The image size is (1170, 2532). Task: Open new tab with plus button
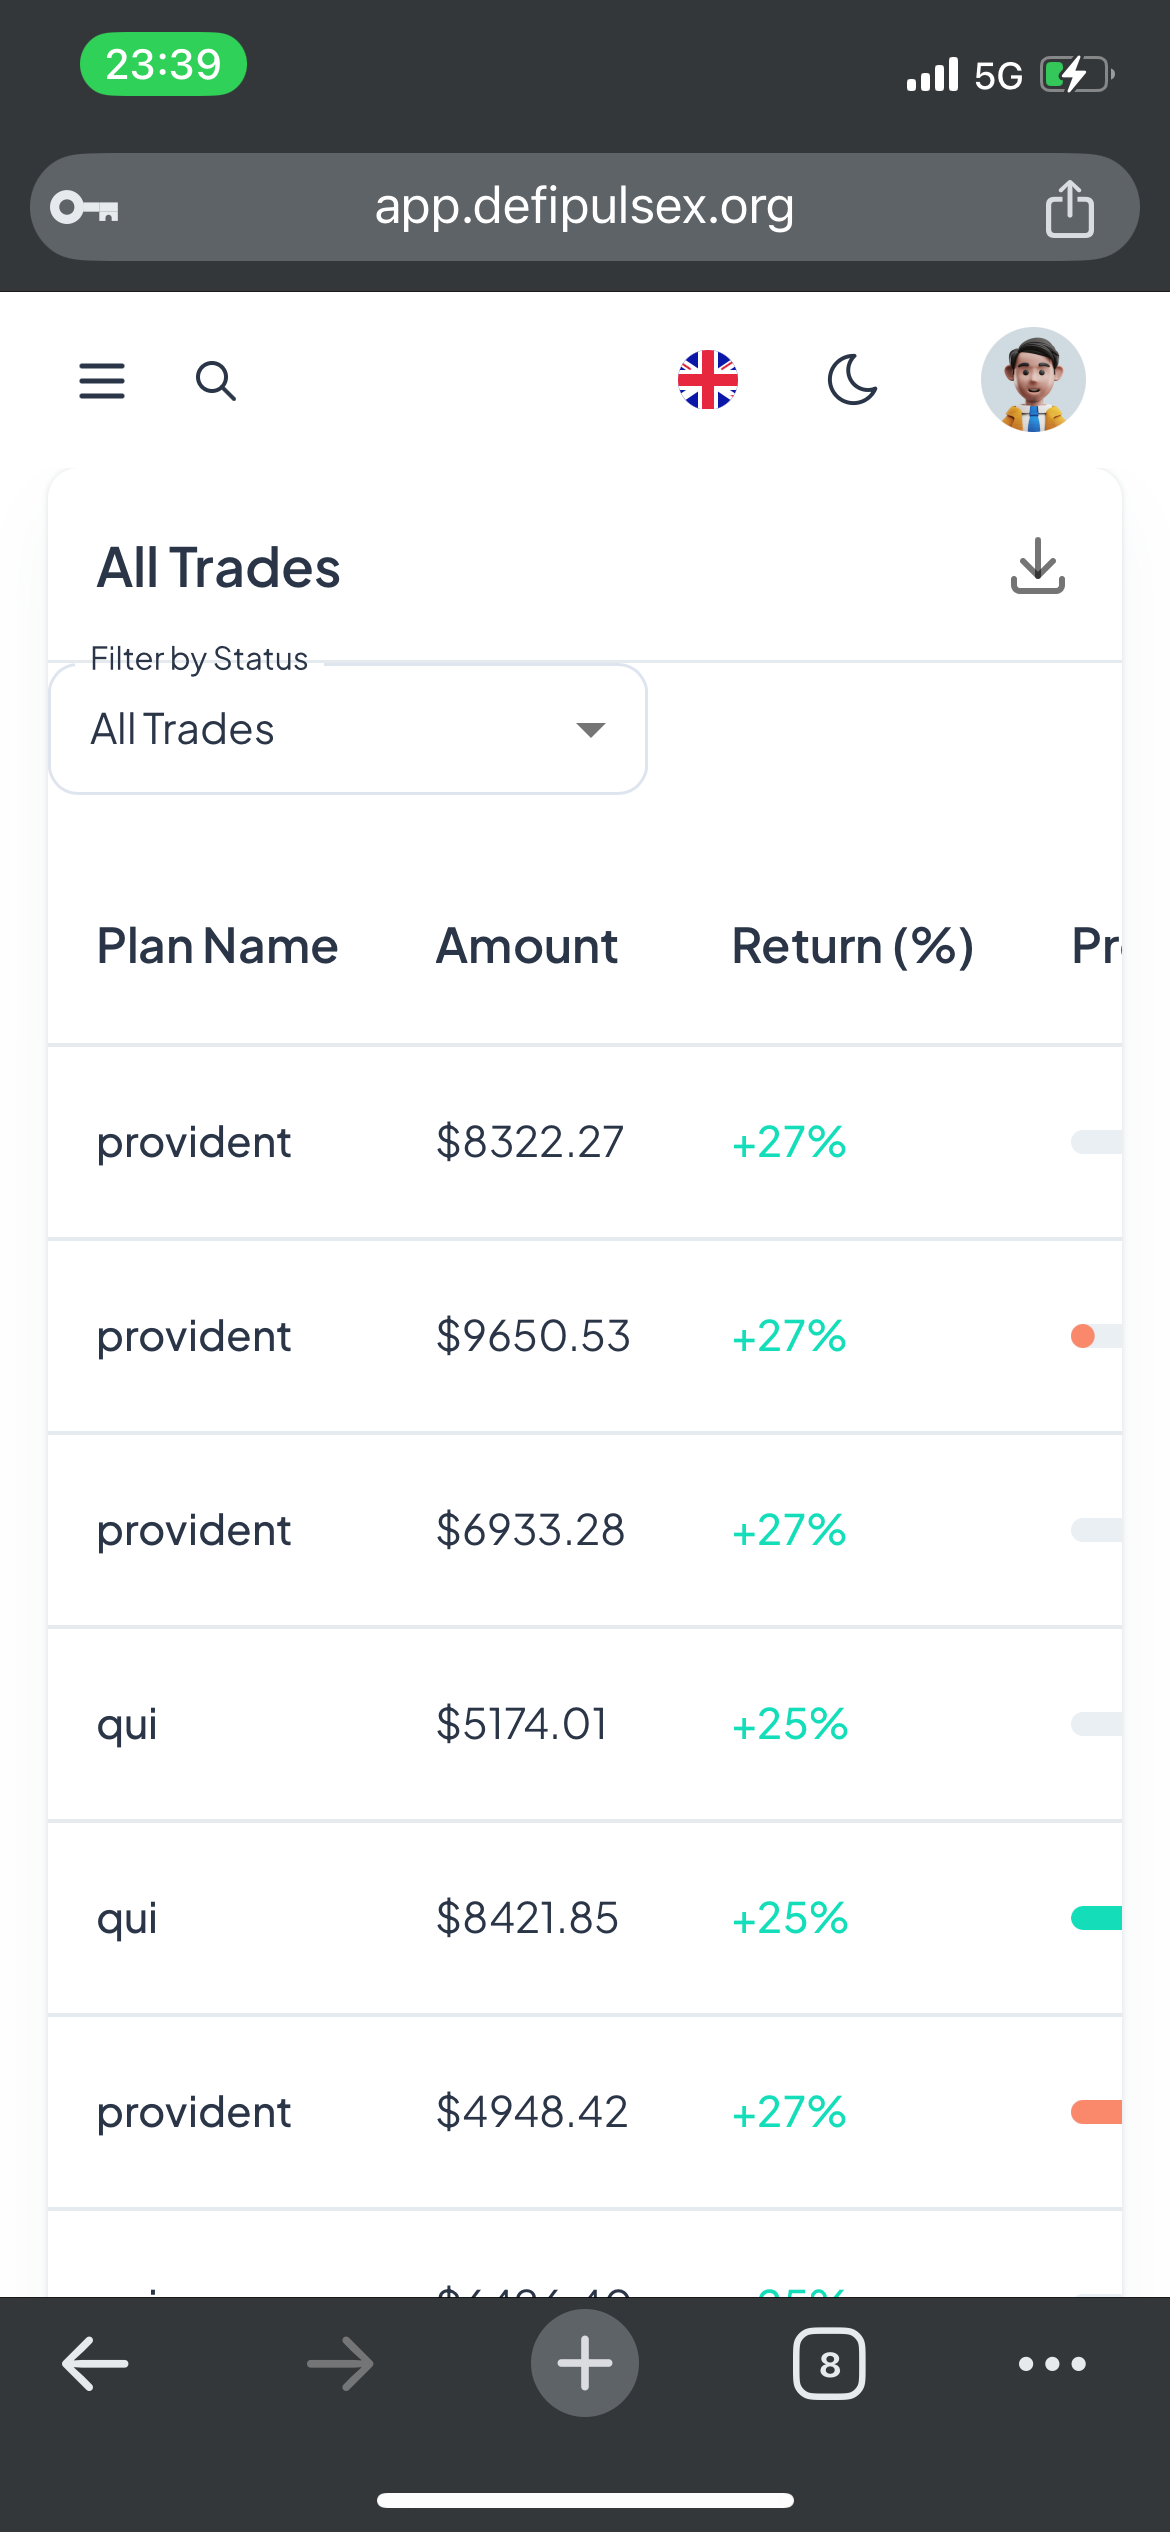tap(584, 2363)
